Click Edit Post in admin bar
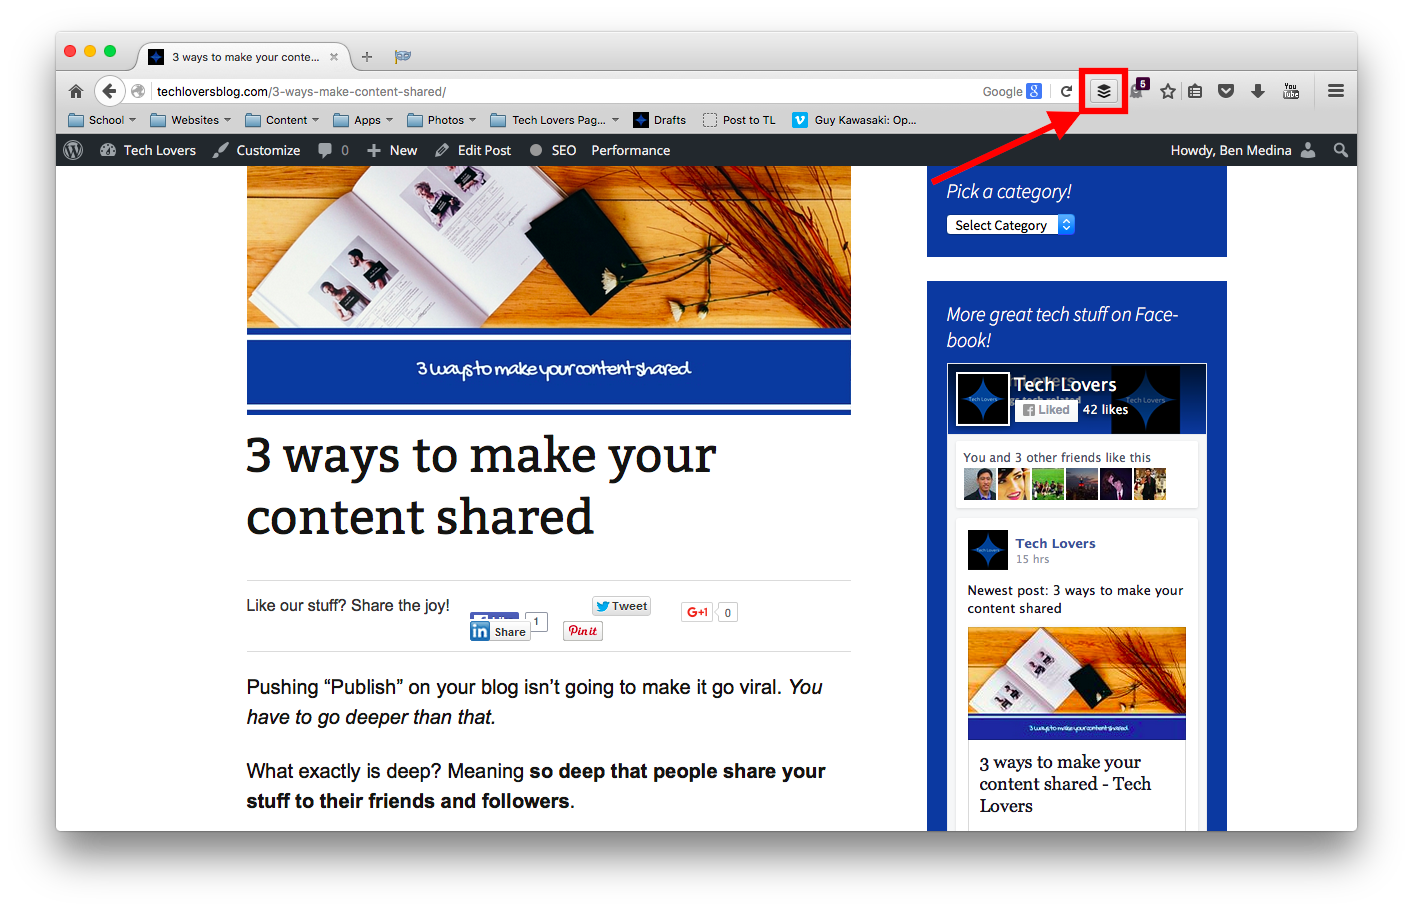This screenshot has height=911, width=1413. pyautogui.click(x=473, y=150)
